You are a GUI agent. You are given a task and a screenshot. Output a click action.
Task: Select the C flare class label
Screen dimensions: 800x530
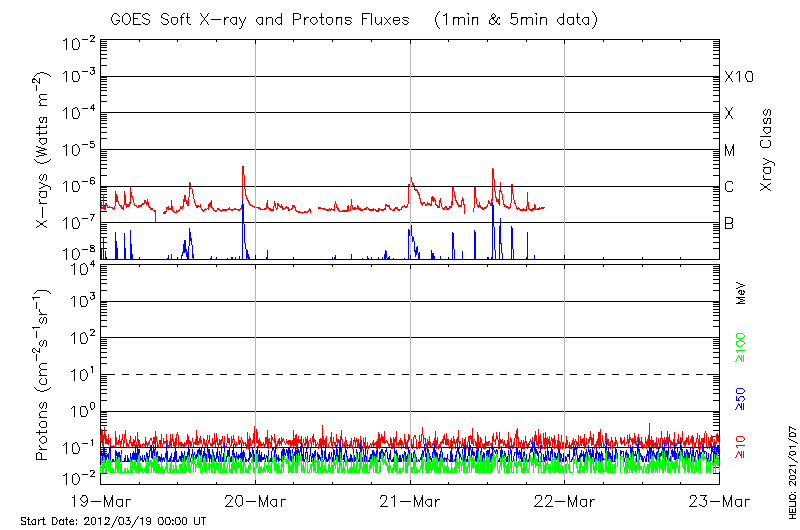pyautogui.click(x=730, y=187)
